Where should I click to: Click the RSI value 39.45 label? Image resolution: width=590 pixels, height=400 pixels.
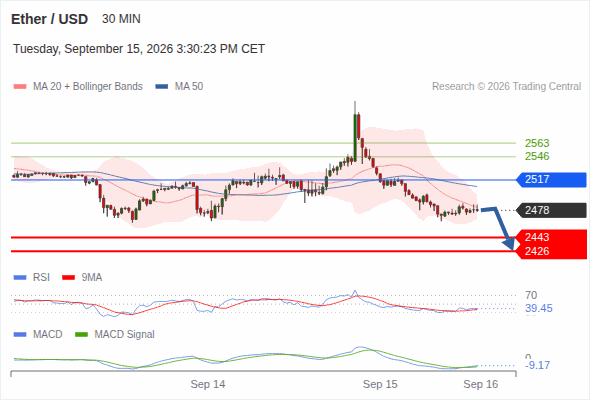(539, 309)
